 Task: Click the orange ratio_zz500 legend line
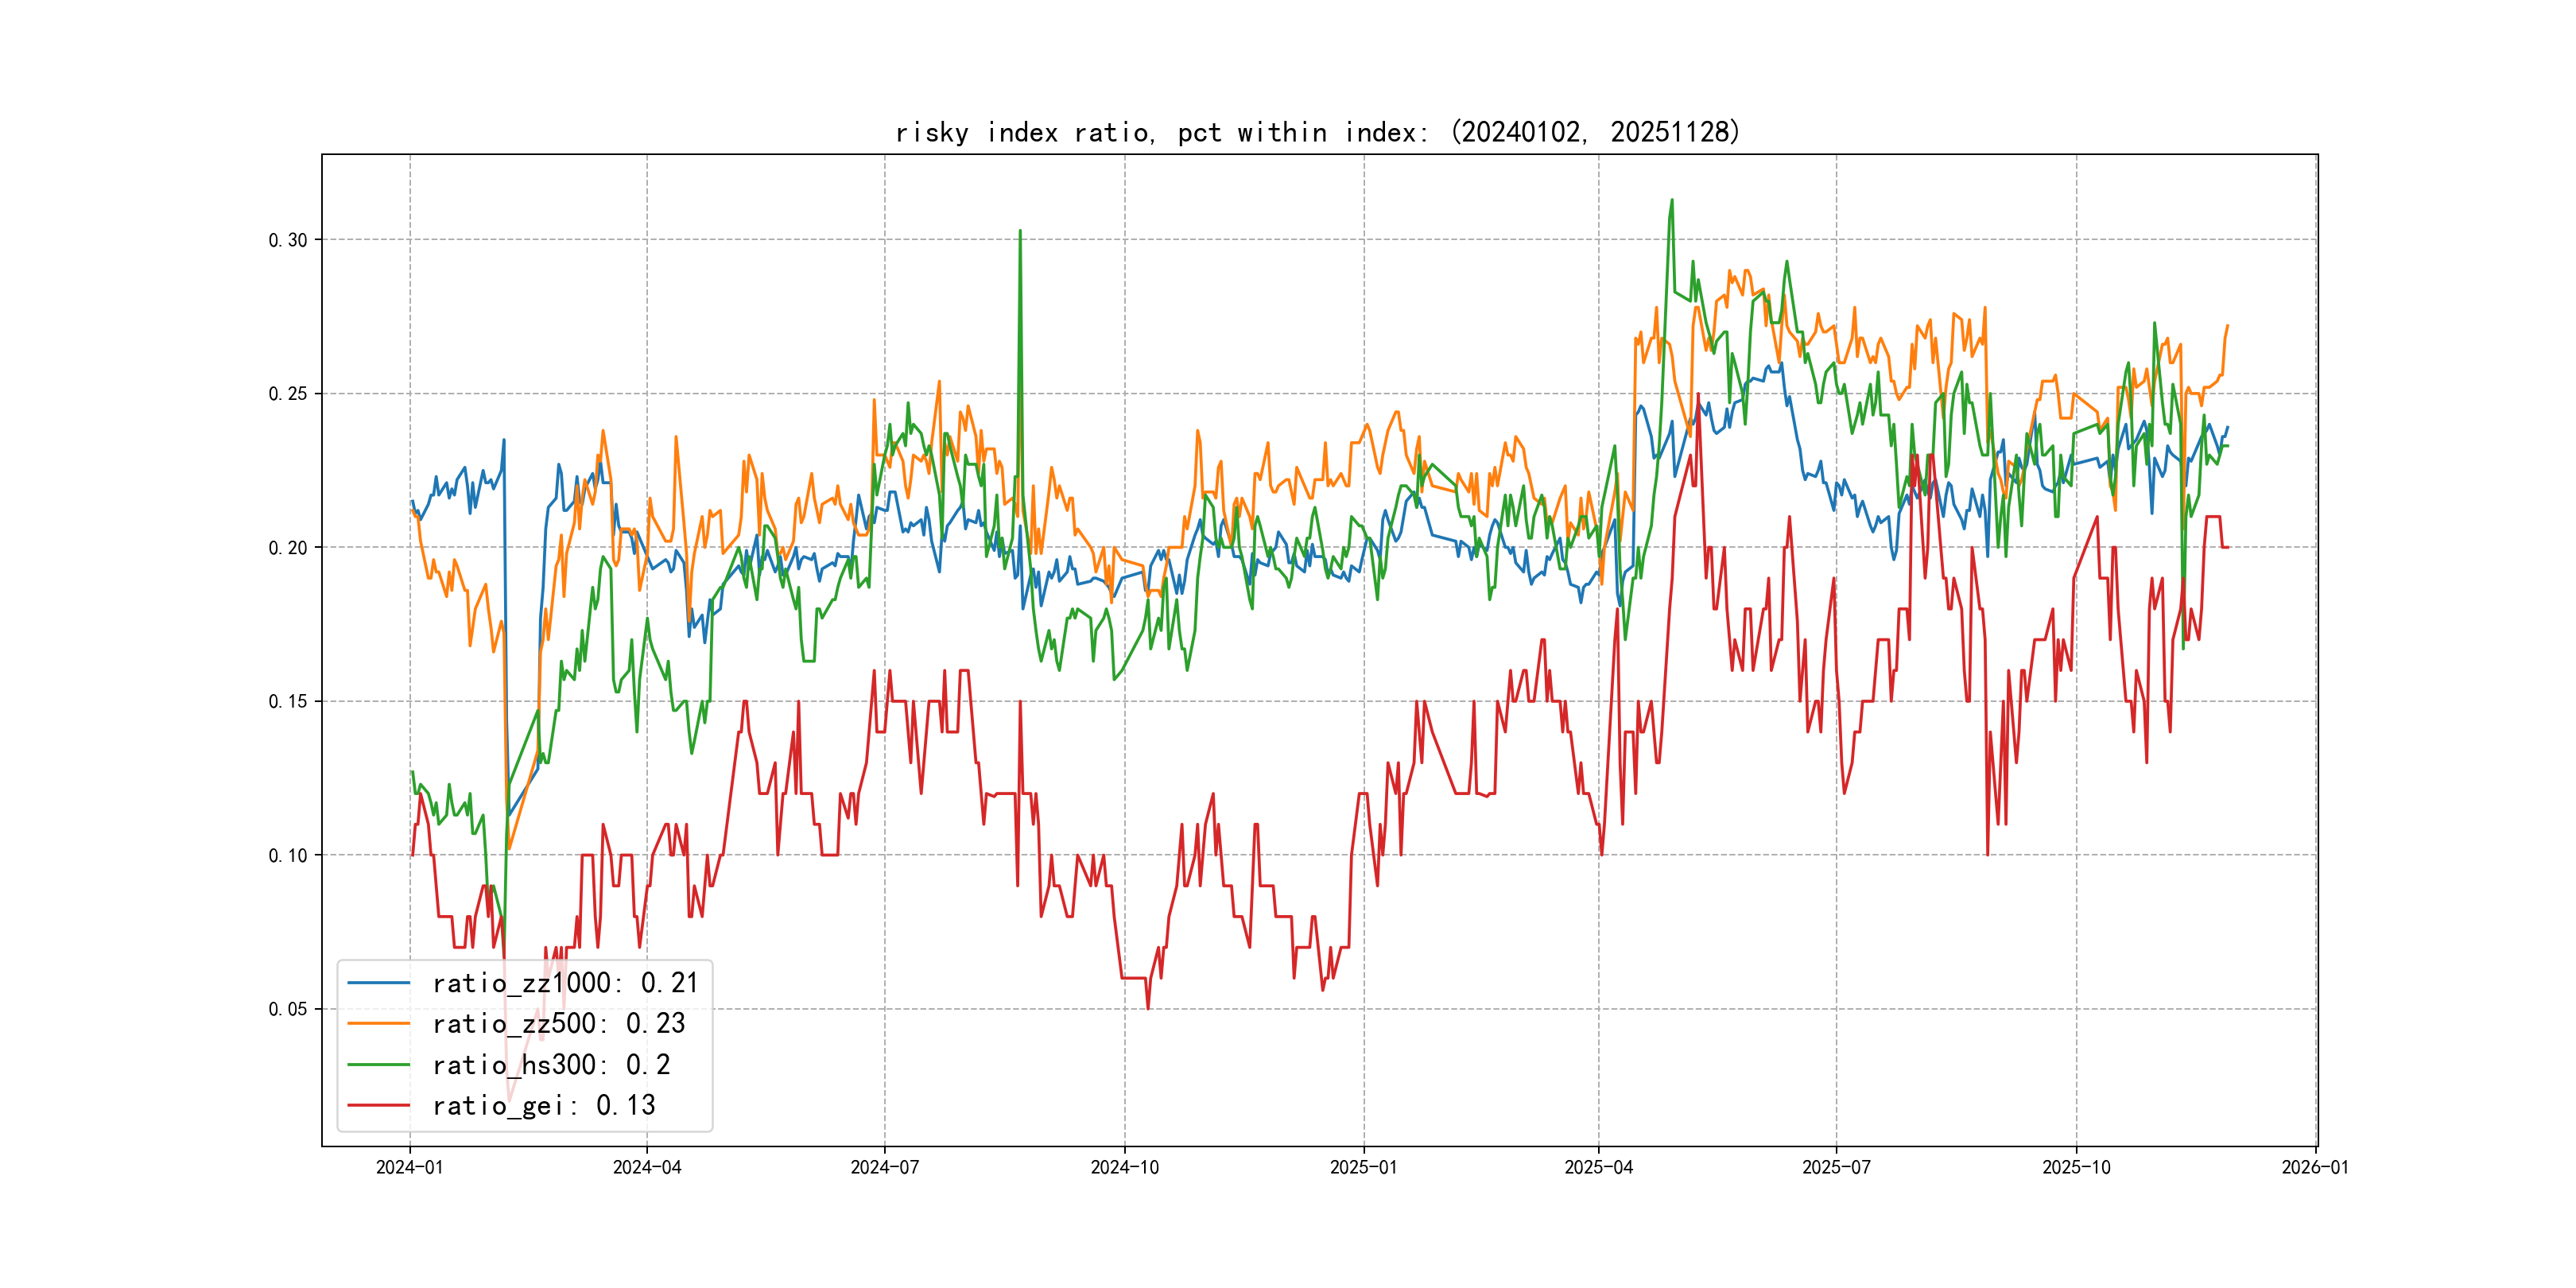[378, 1024]
